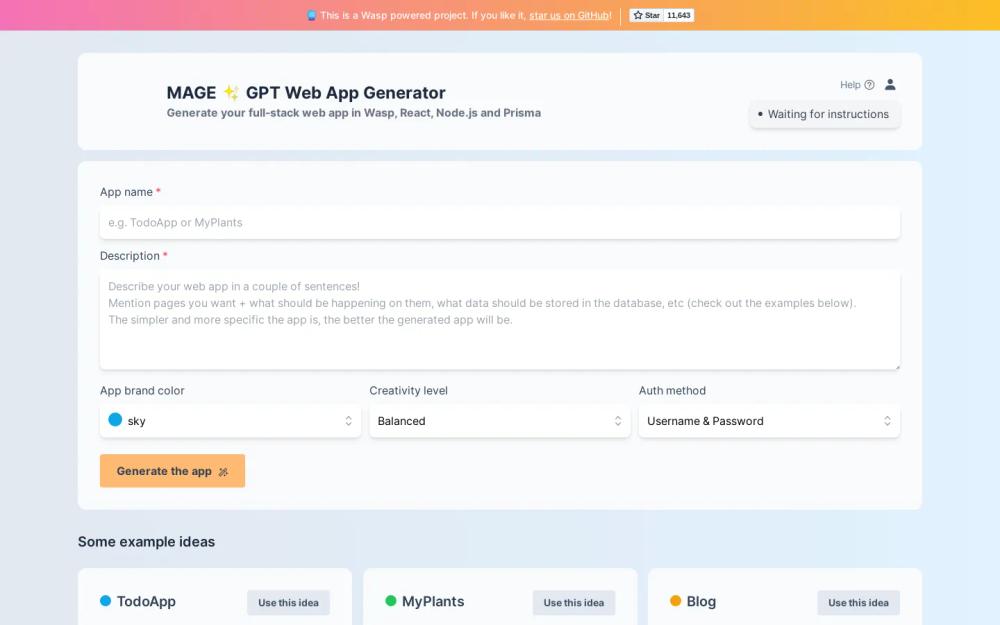1000x625 pixels.
Task: Click the TodoApp card title
Action: (x=146, y=601)
